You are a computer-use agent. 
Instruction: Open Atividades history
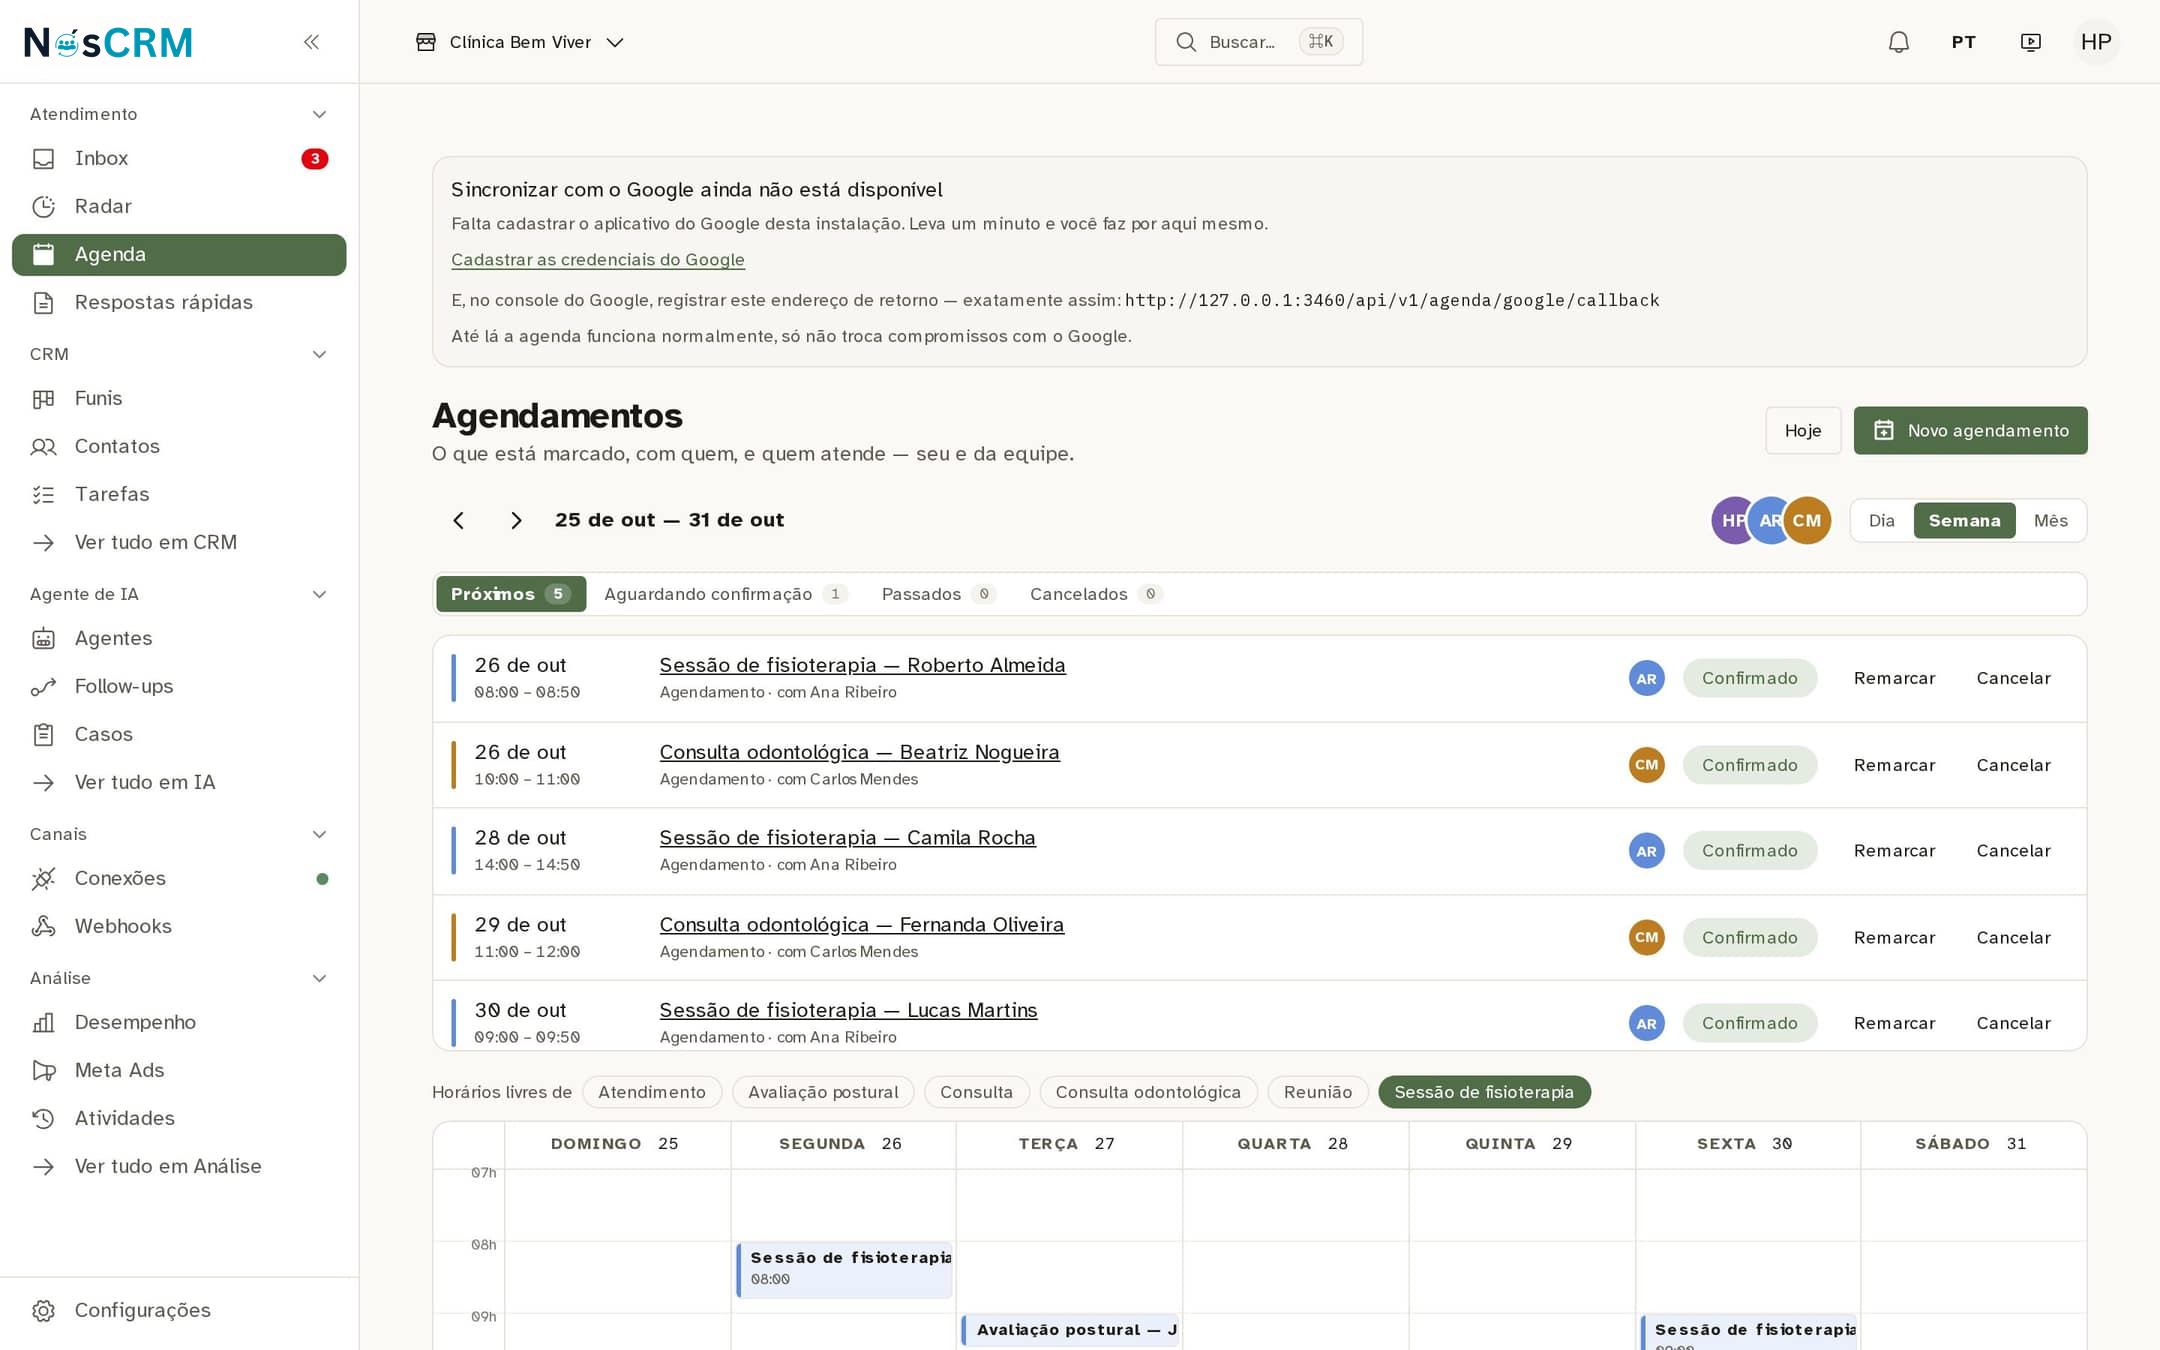point(179,1118)
